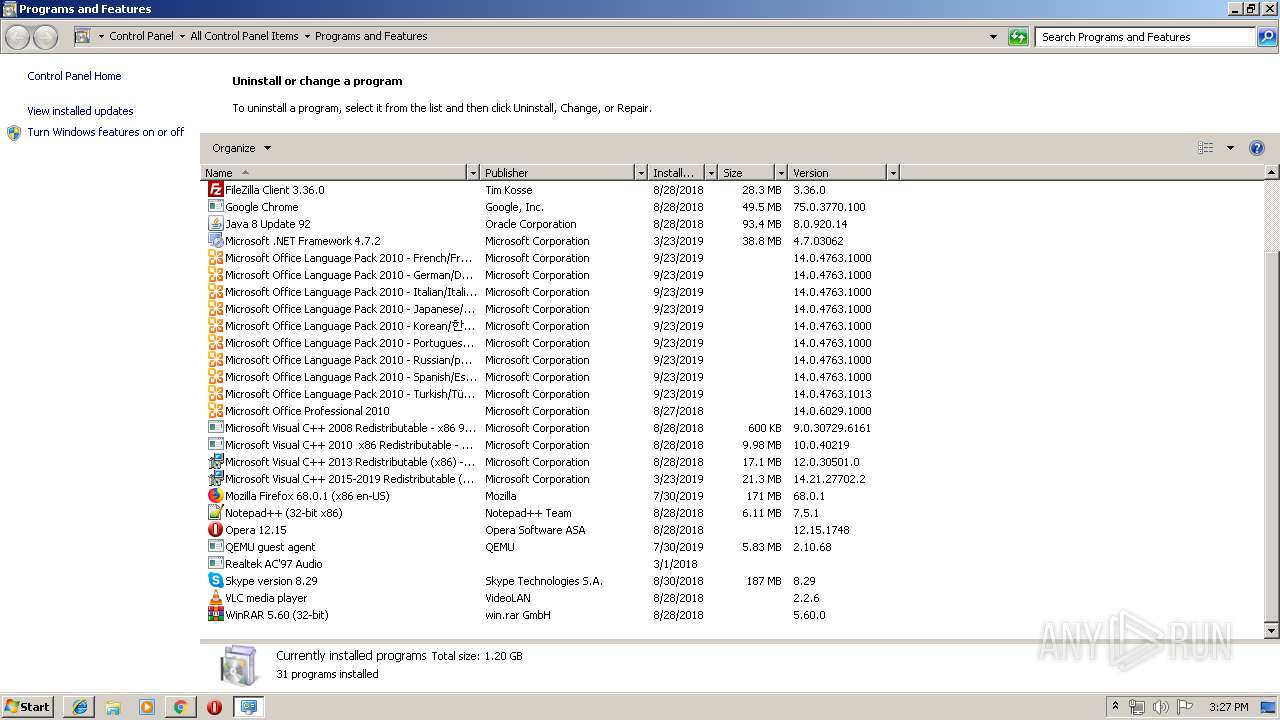
Task: Launch Chrome from the taskbar
Action: pos(180,707)
